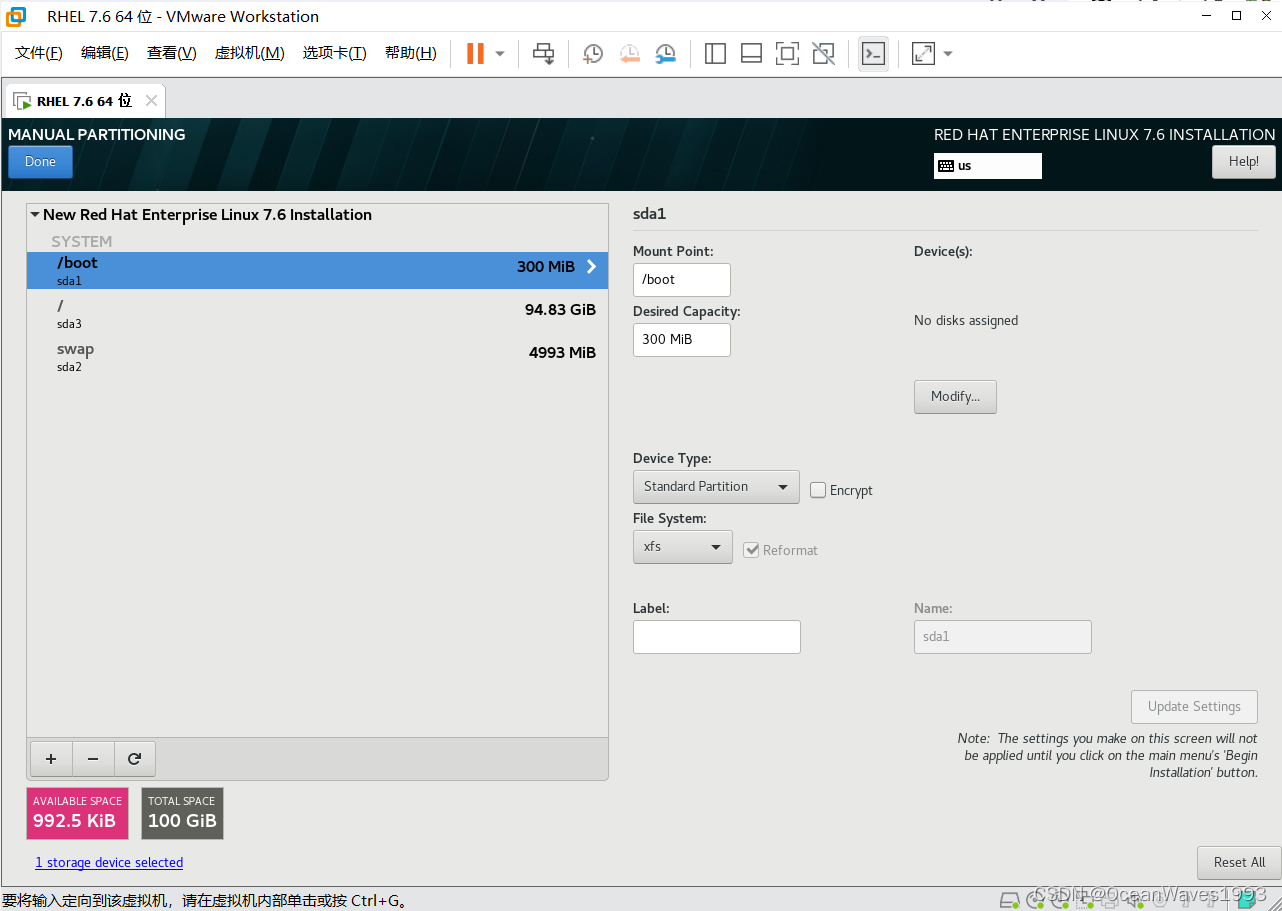Reload storage configuration from disk

[135, 759]
